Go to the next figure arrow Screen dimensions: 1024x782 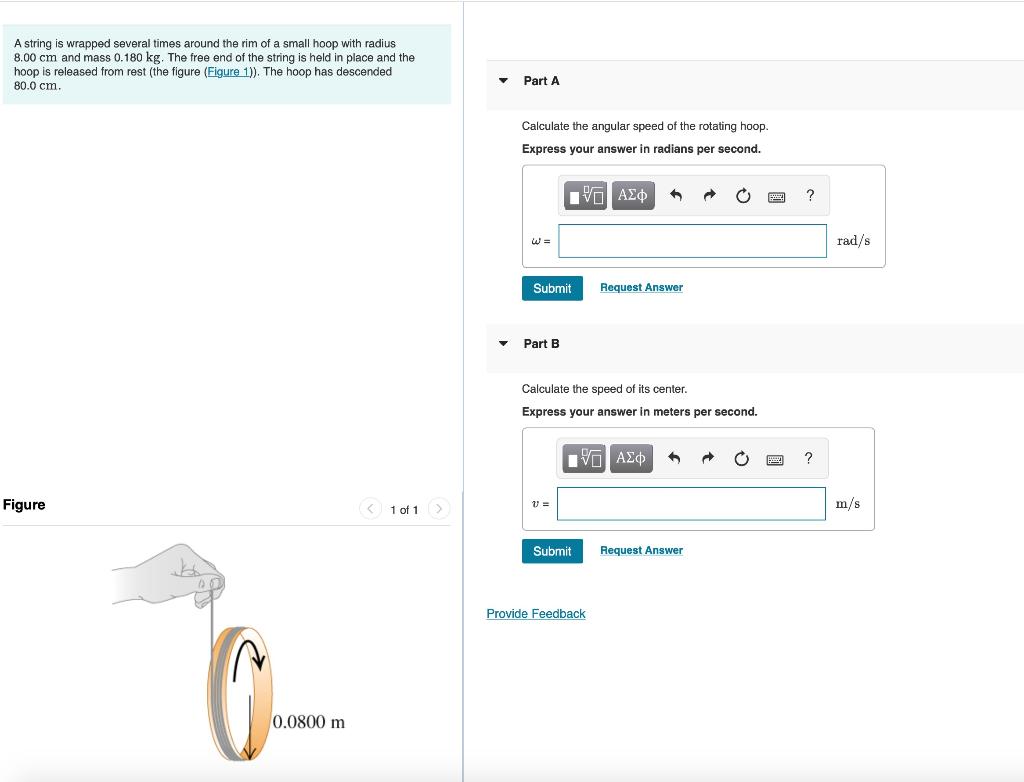tap(439, 508)
